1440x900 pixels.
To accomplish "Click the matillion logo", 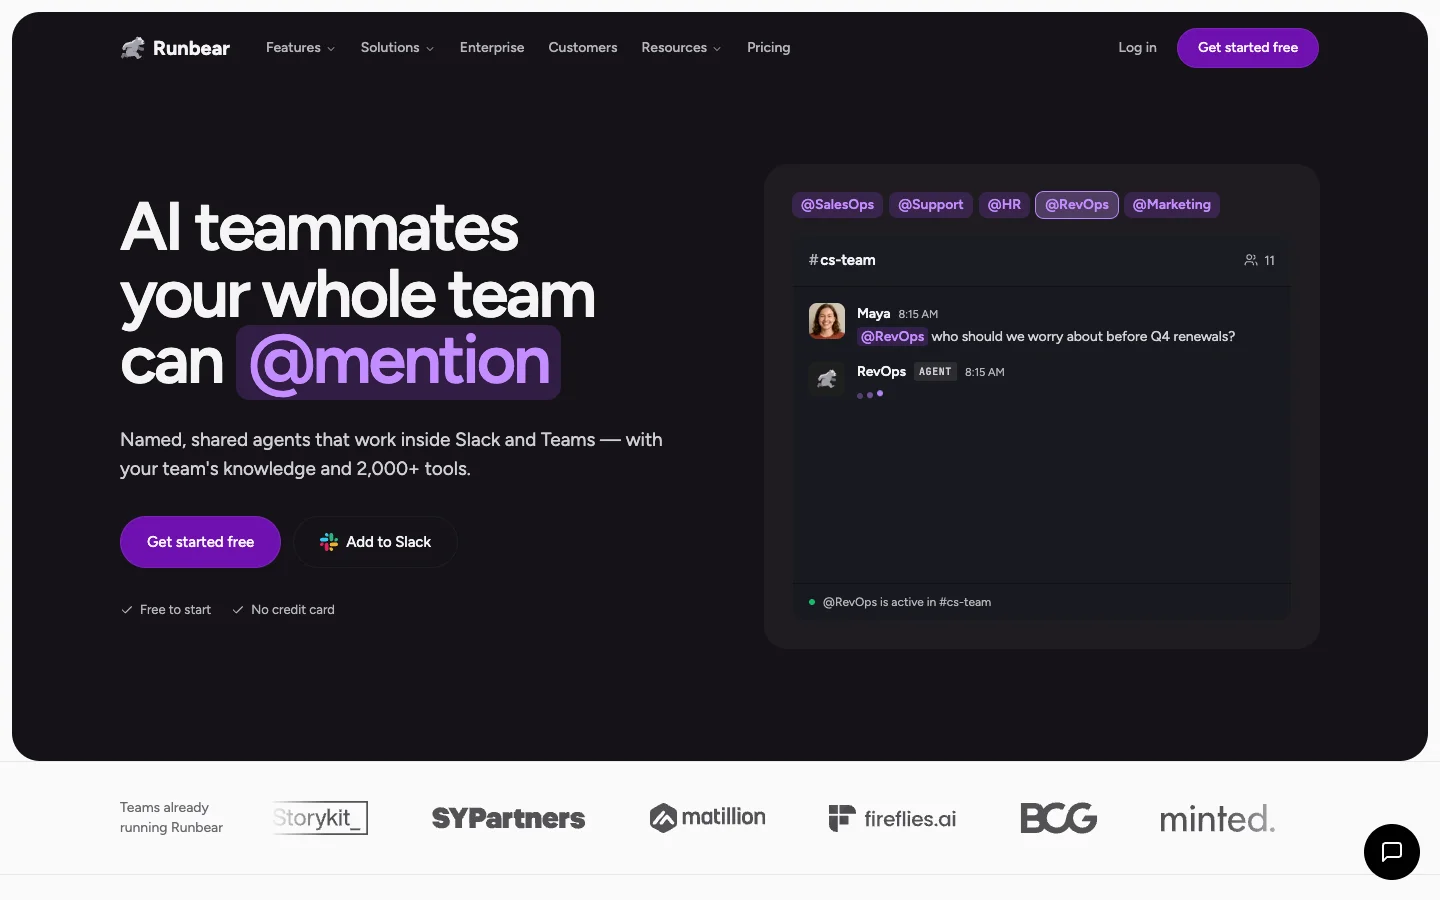I will tap(708, 818).
